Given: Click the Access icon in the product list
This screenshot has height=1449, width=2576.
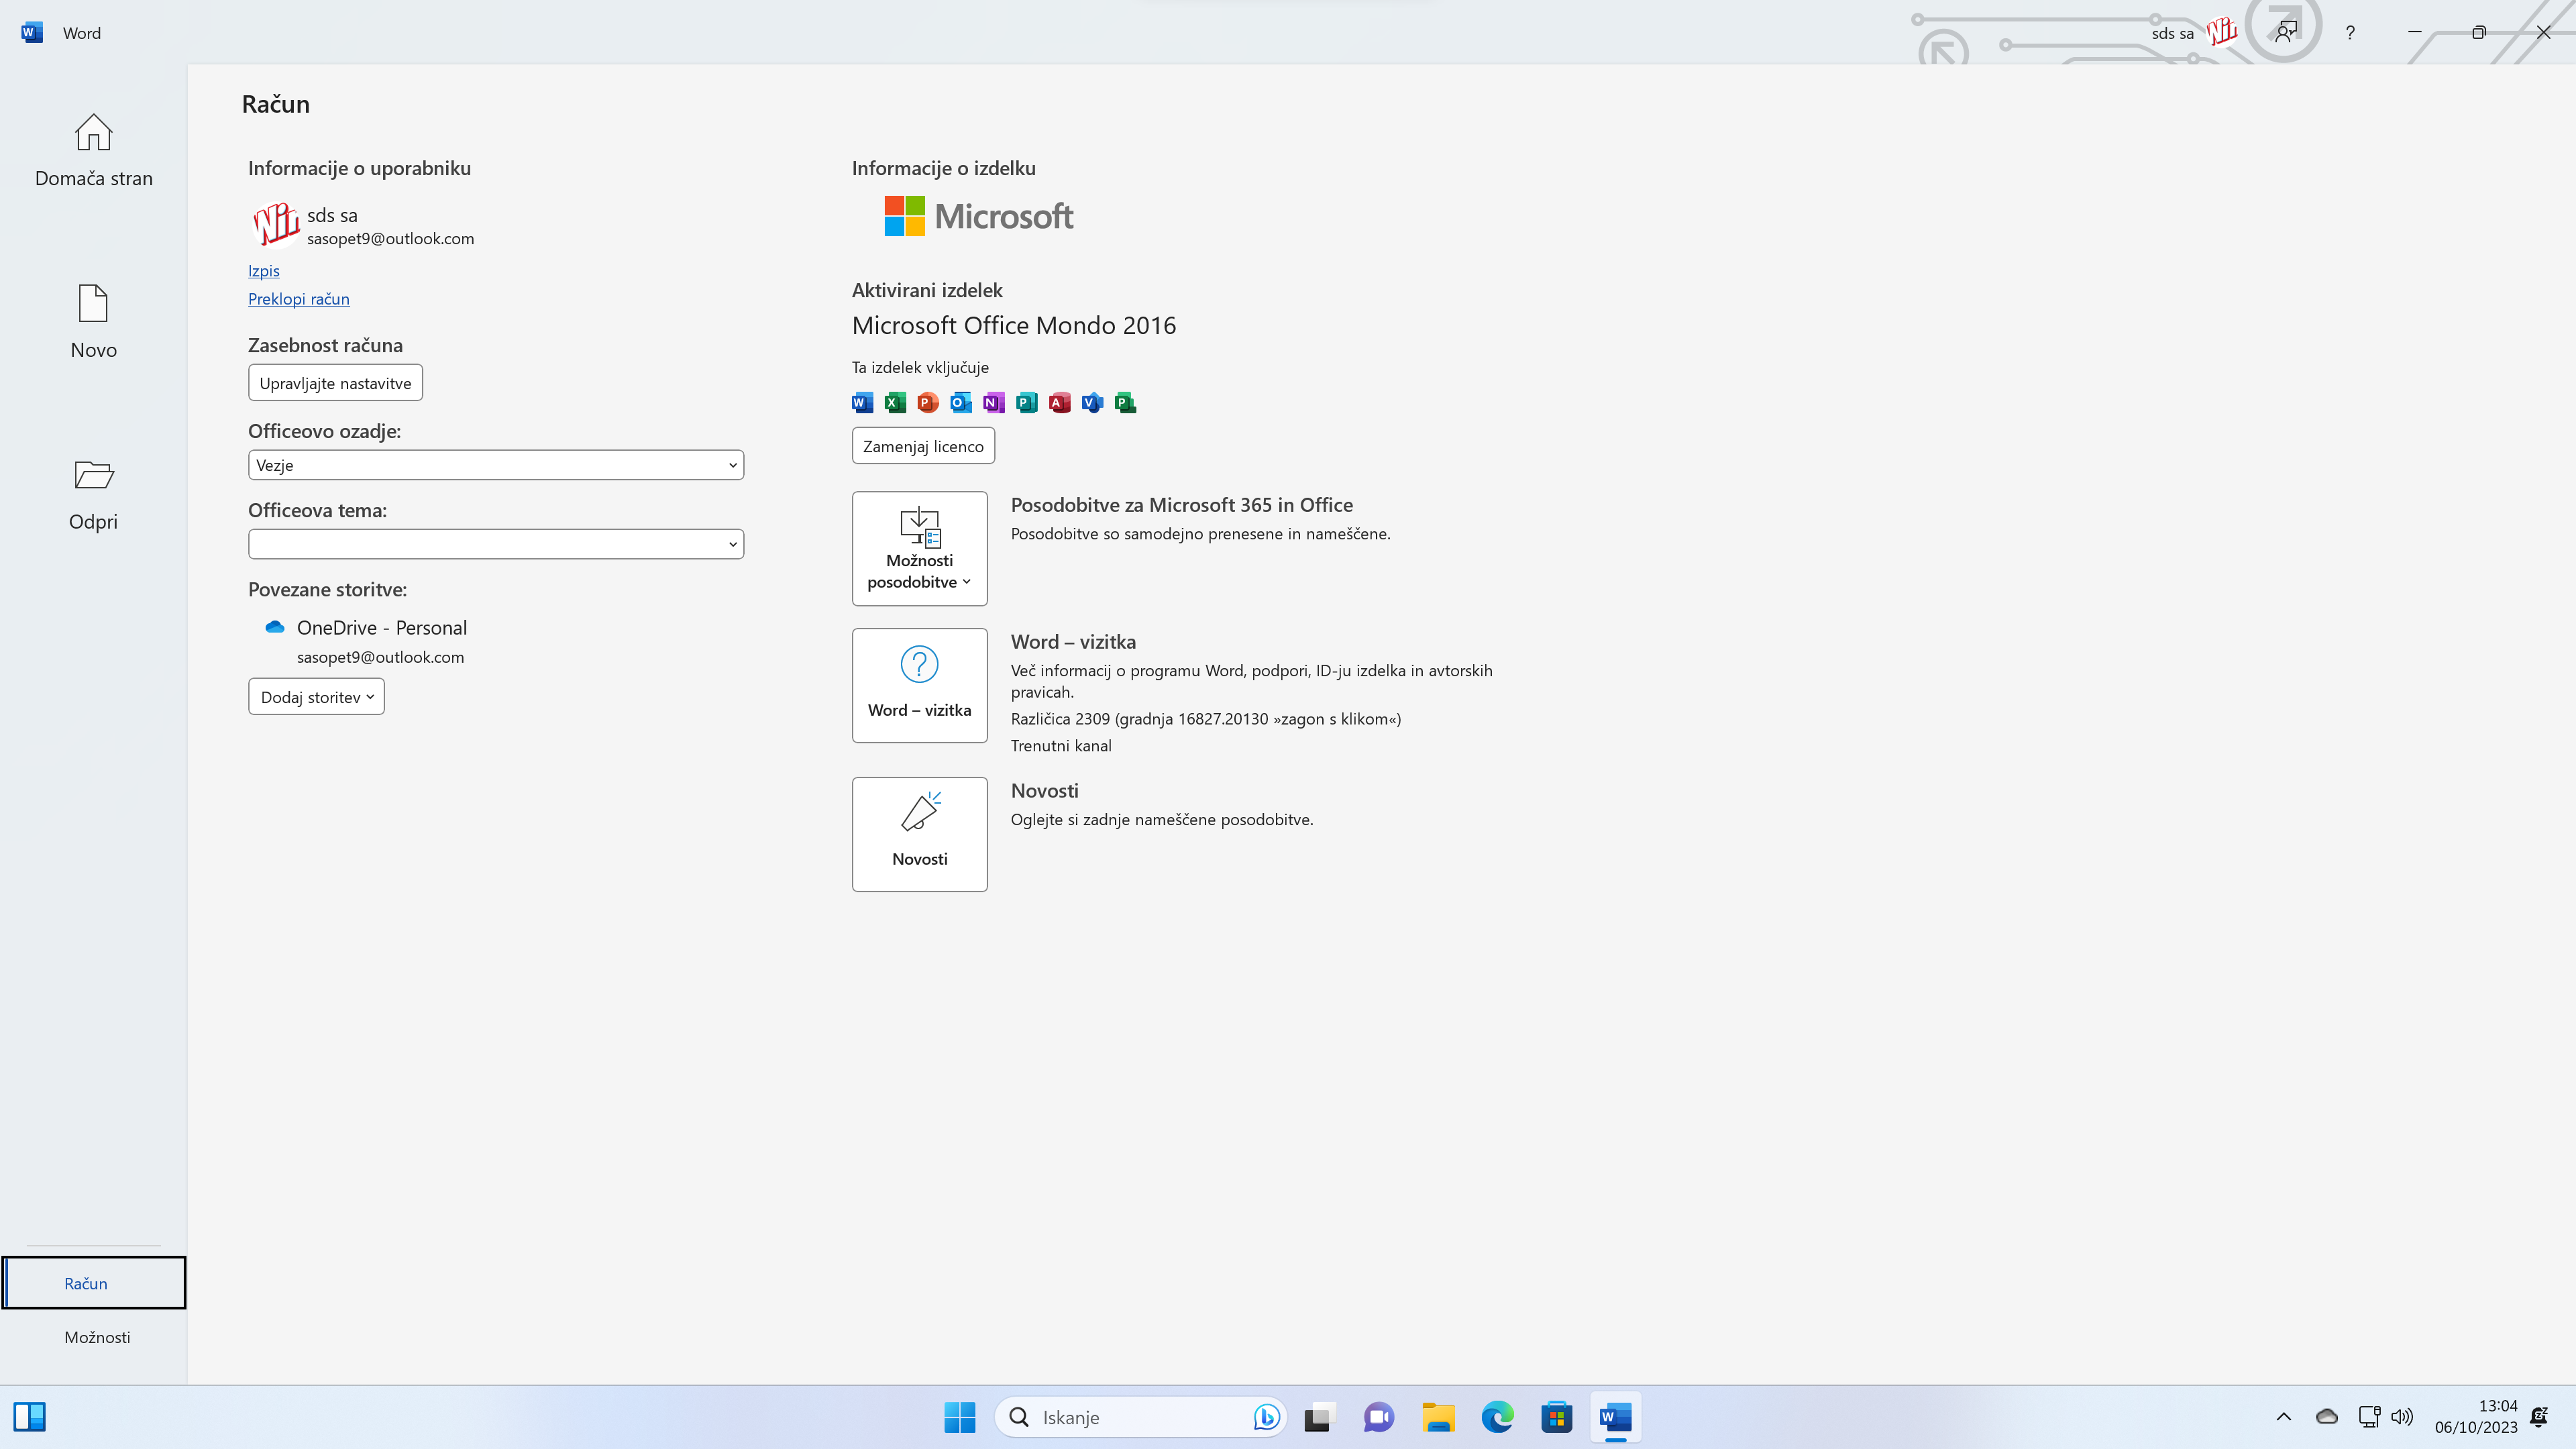Looking at the screenshot, I should click(1060, 403).
